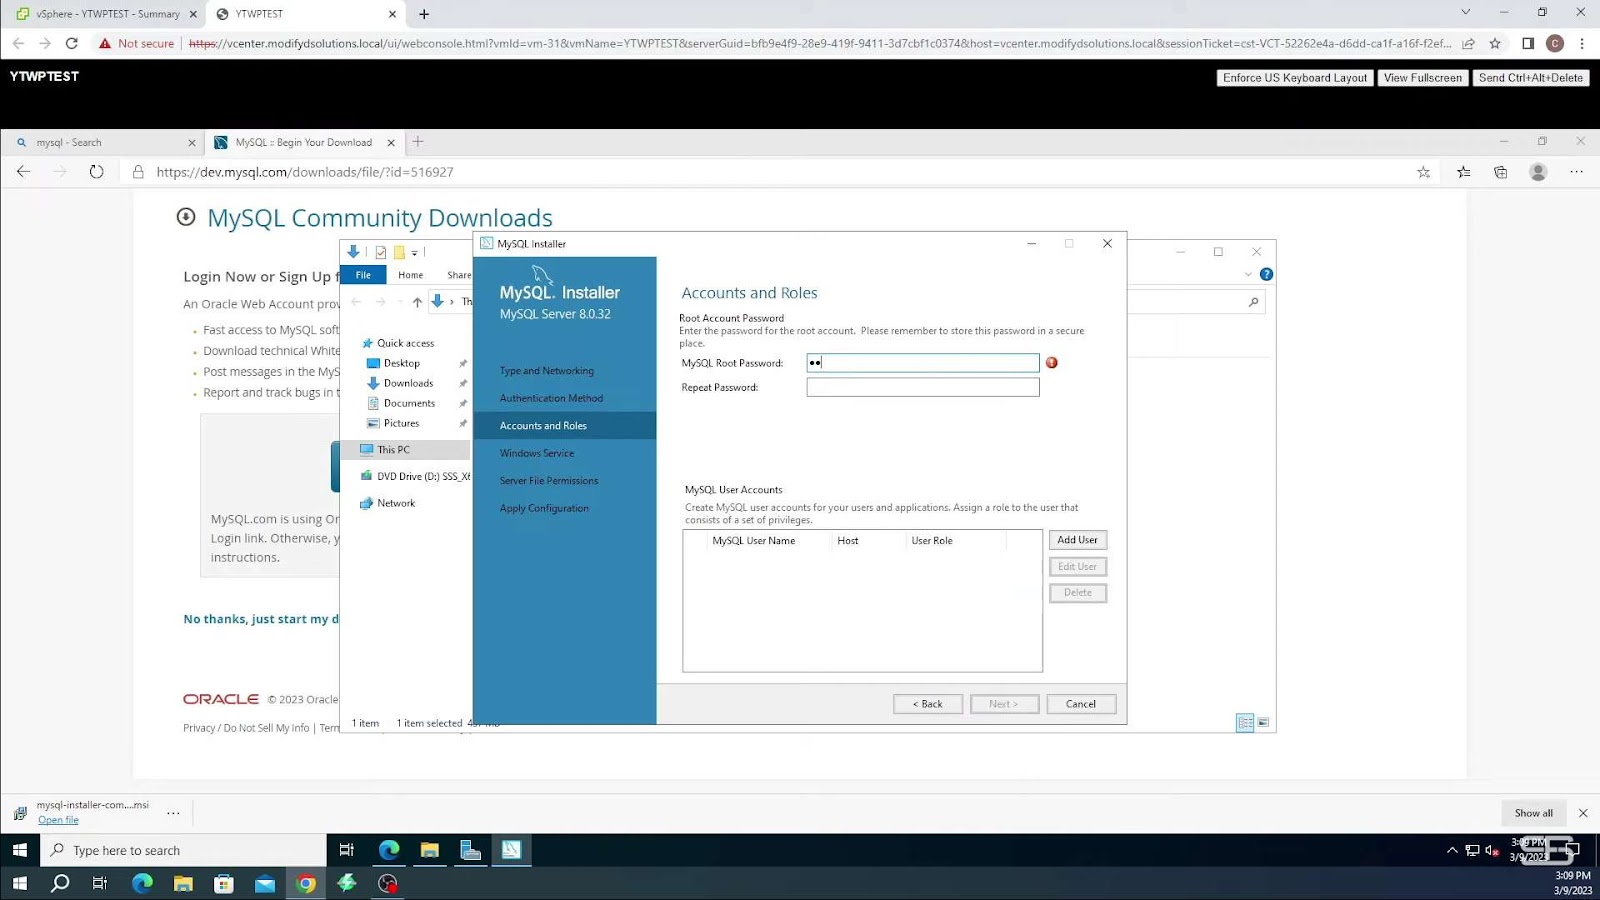Select DVD Drive (D:) in File Explorer
Viewport: 1600px width, 900px height.
pos(415,477)
